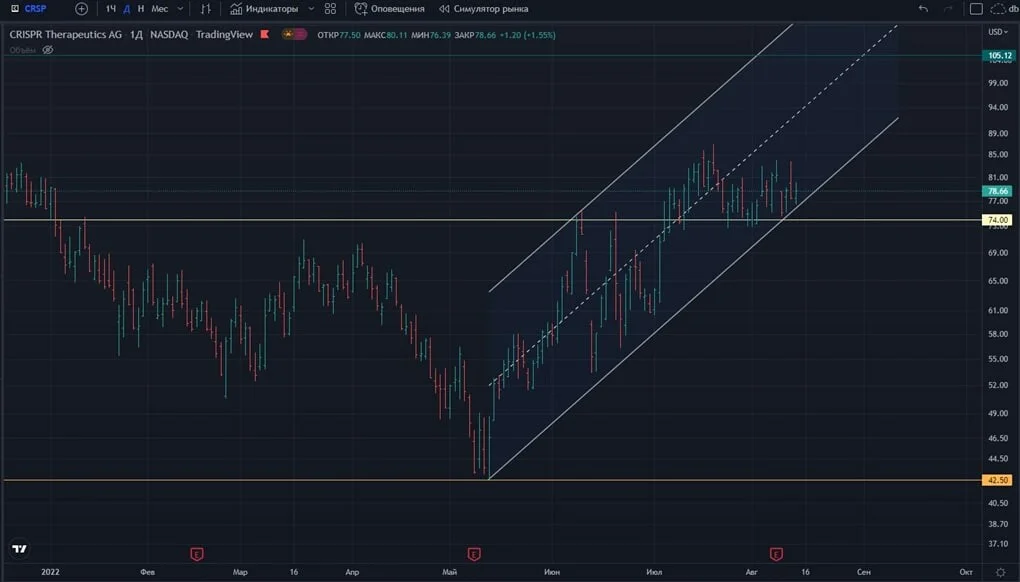Click the ОТКР opening price value 77.50
This screenshot has width=1020, height=582.
350,35
